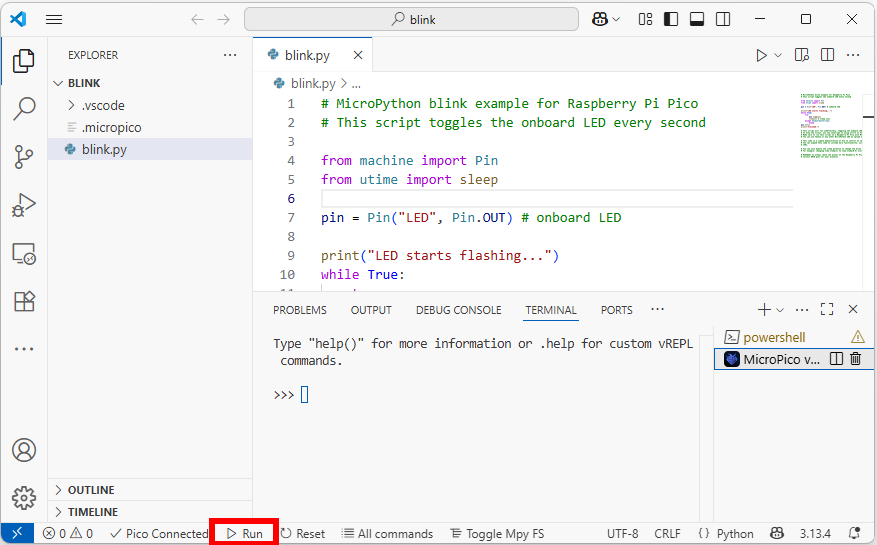
Task: Open the Explorer view in activity bar
Action: pyautogui.click(x=23, y=60)
